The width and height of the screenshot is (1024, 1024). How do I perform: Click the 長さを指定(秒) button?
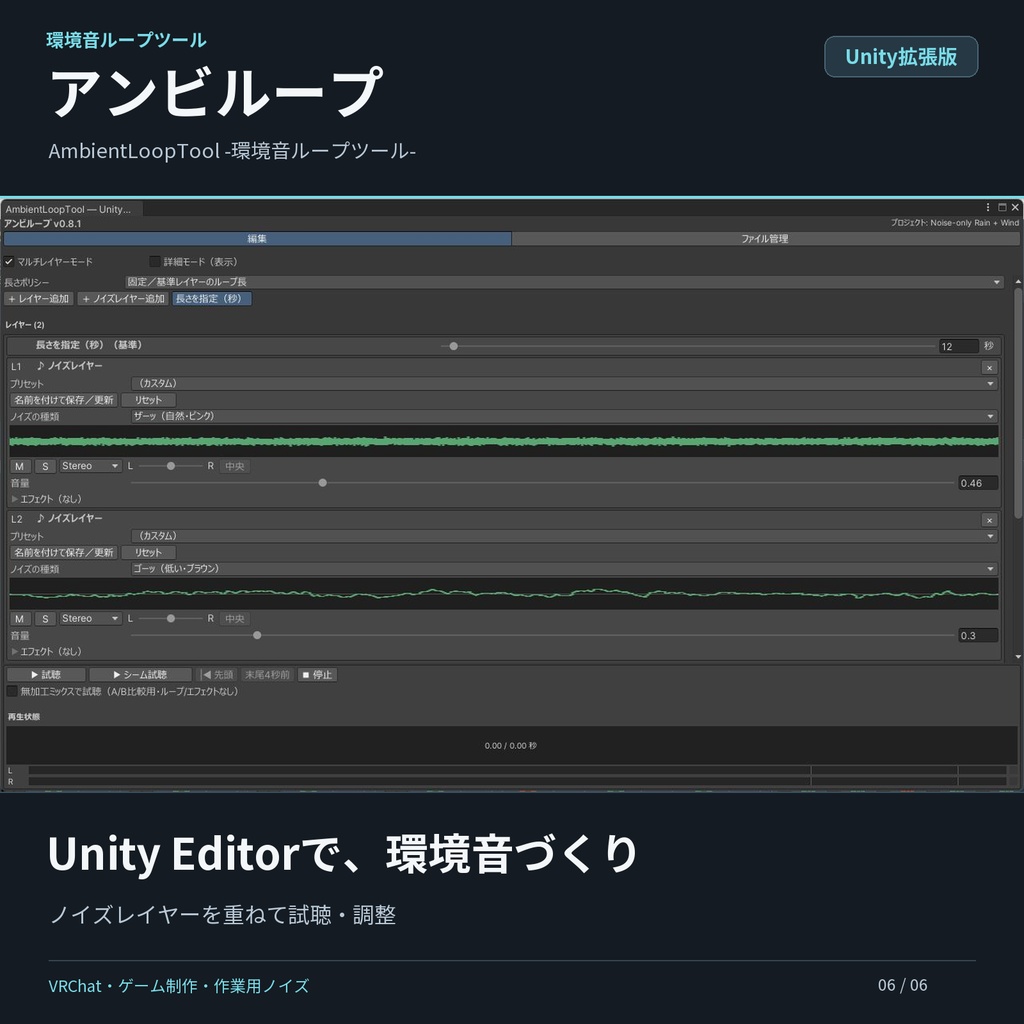(212, 298)
